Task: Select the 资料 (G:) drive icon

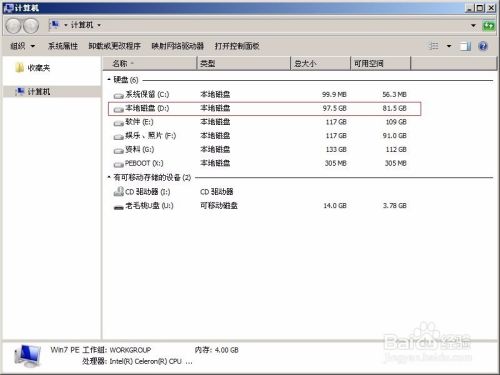Action: pyautogui.click(x=118, y=151)
